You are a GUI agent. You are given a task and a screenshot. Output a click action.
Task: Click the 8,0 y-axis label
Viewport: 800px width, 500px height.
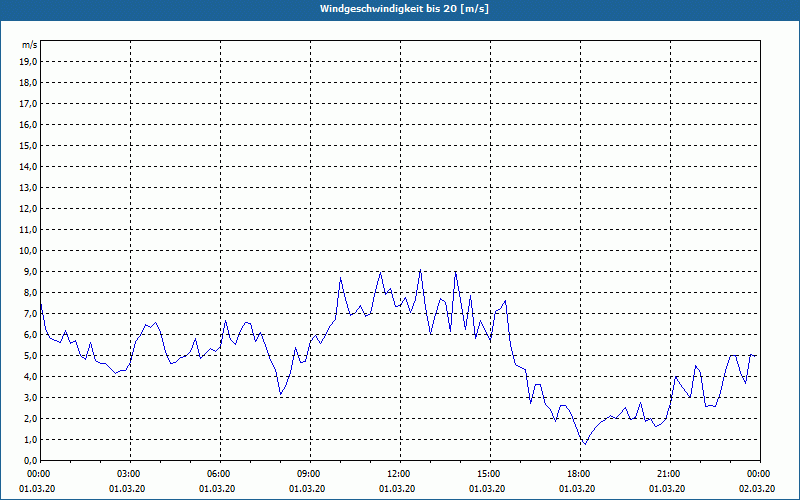(30, 292)
